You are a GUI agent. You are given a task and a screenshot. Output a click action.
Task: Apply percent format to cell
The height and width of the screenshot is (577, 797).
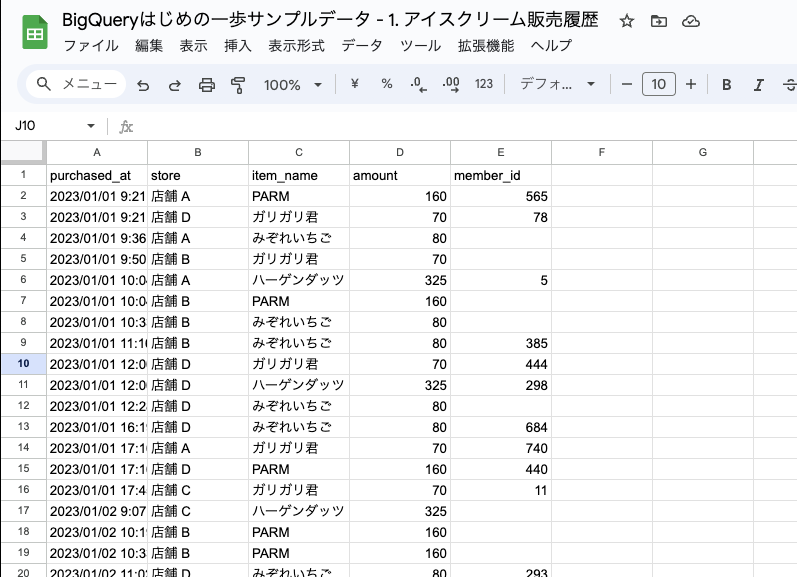tap(387, 84)
